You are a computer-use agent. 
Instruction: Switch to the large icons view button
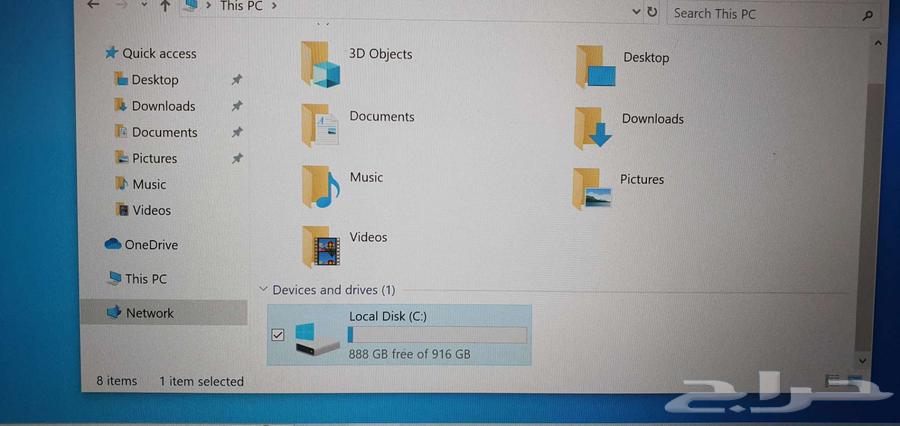[x=854, y=380]
